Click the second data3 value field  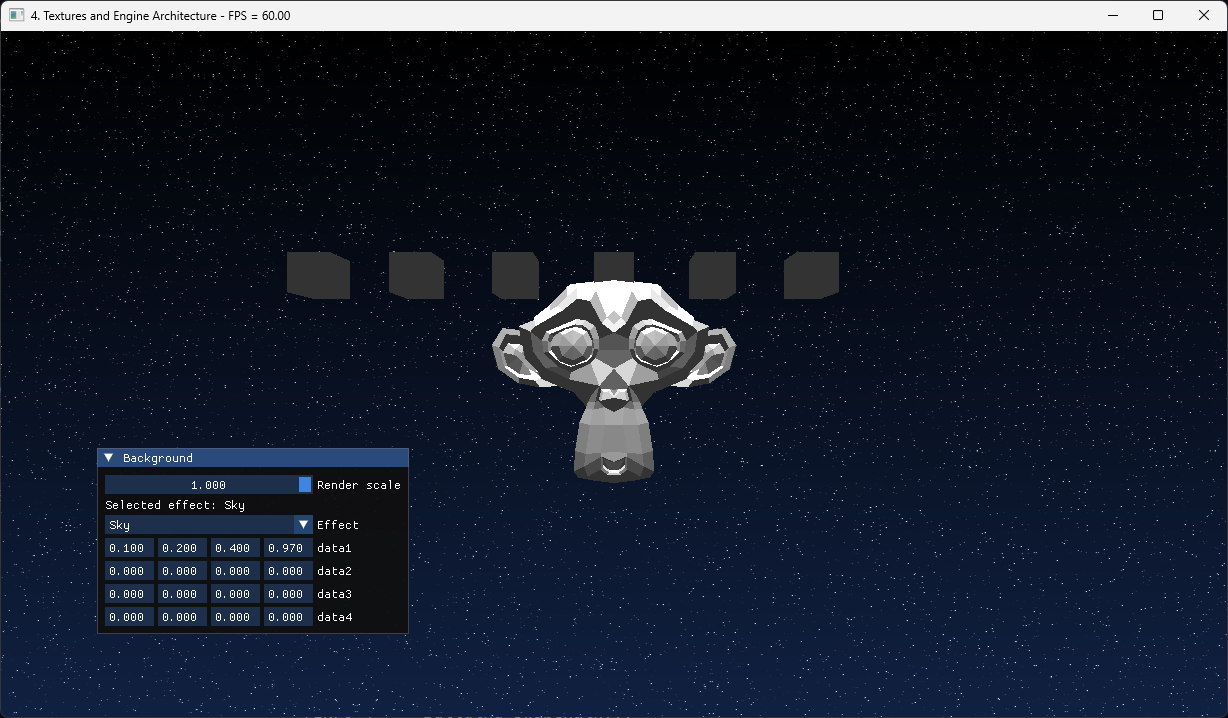pyautogui.click(x=183, y=594)
